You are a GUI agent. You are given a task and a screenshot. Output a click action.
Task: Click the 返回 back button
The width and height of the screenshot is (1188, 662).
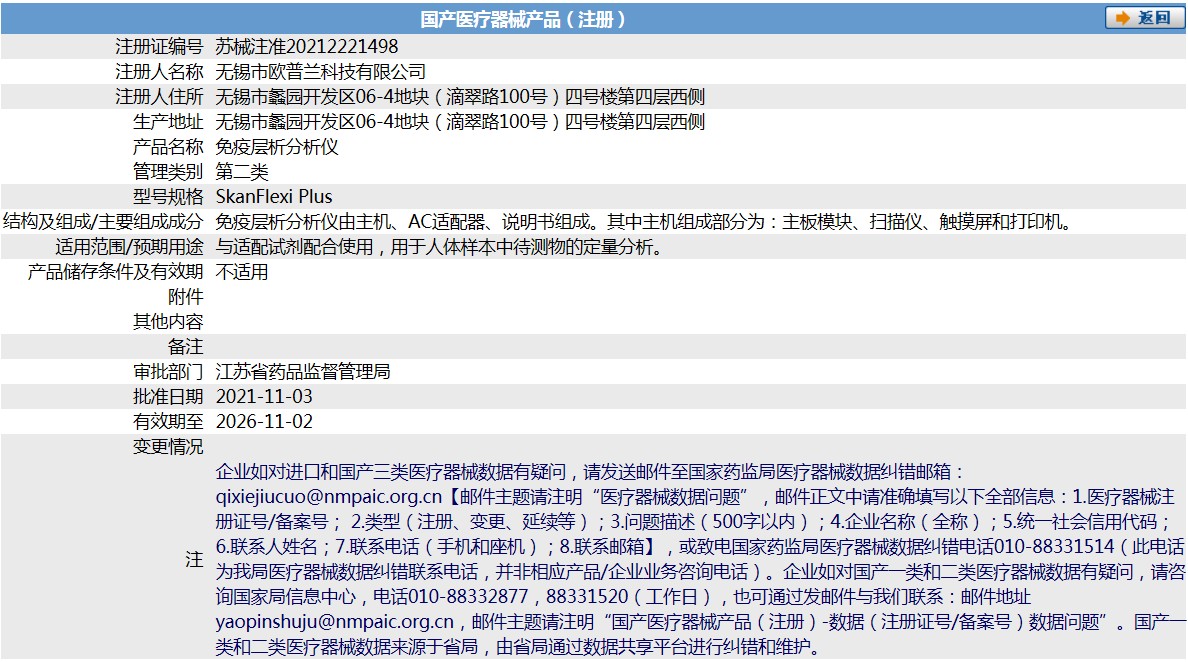pyautogui.click(x=1144, y=17)
